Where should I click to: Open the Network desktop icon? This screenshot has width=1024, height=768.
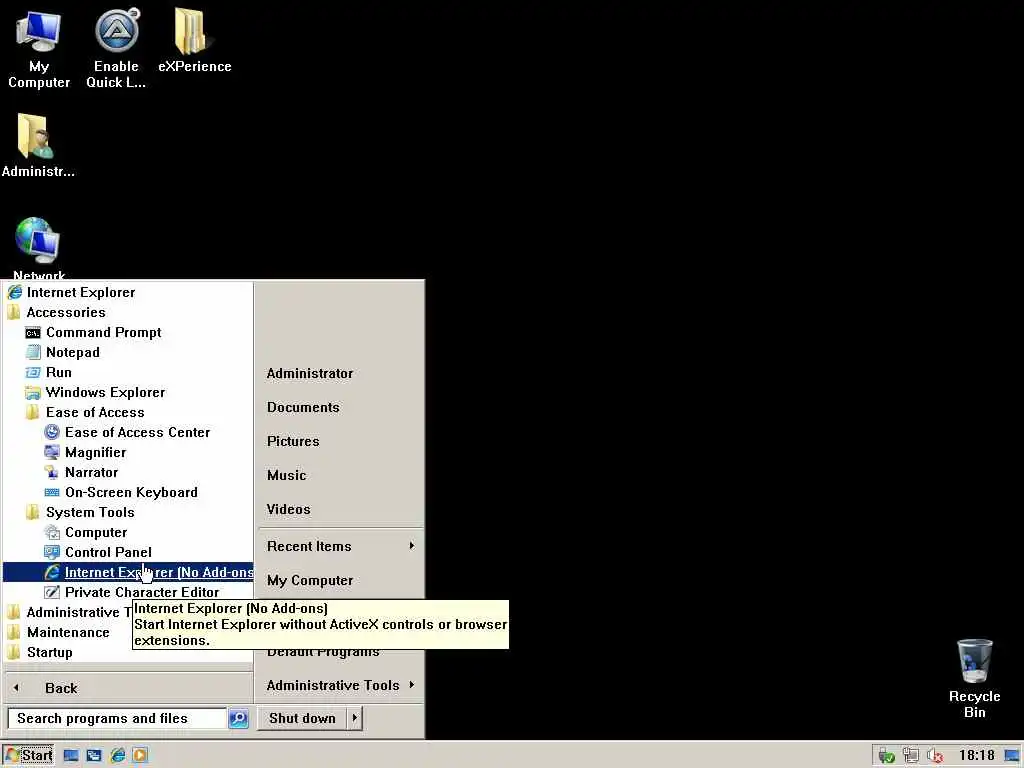tap(39, 248)
